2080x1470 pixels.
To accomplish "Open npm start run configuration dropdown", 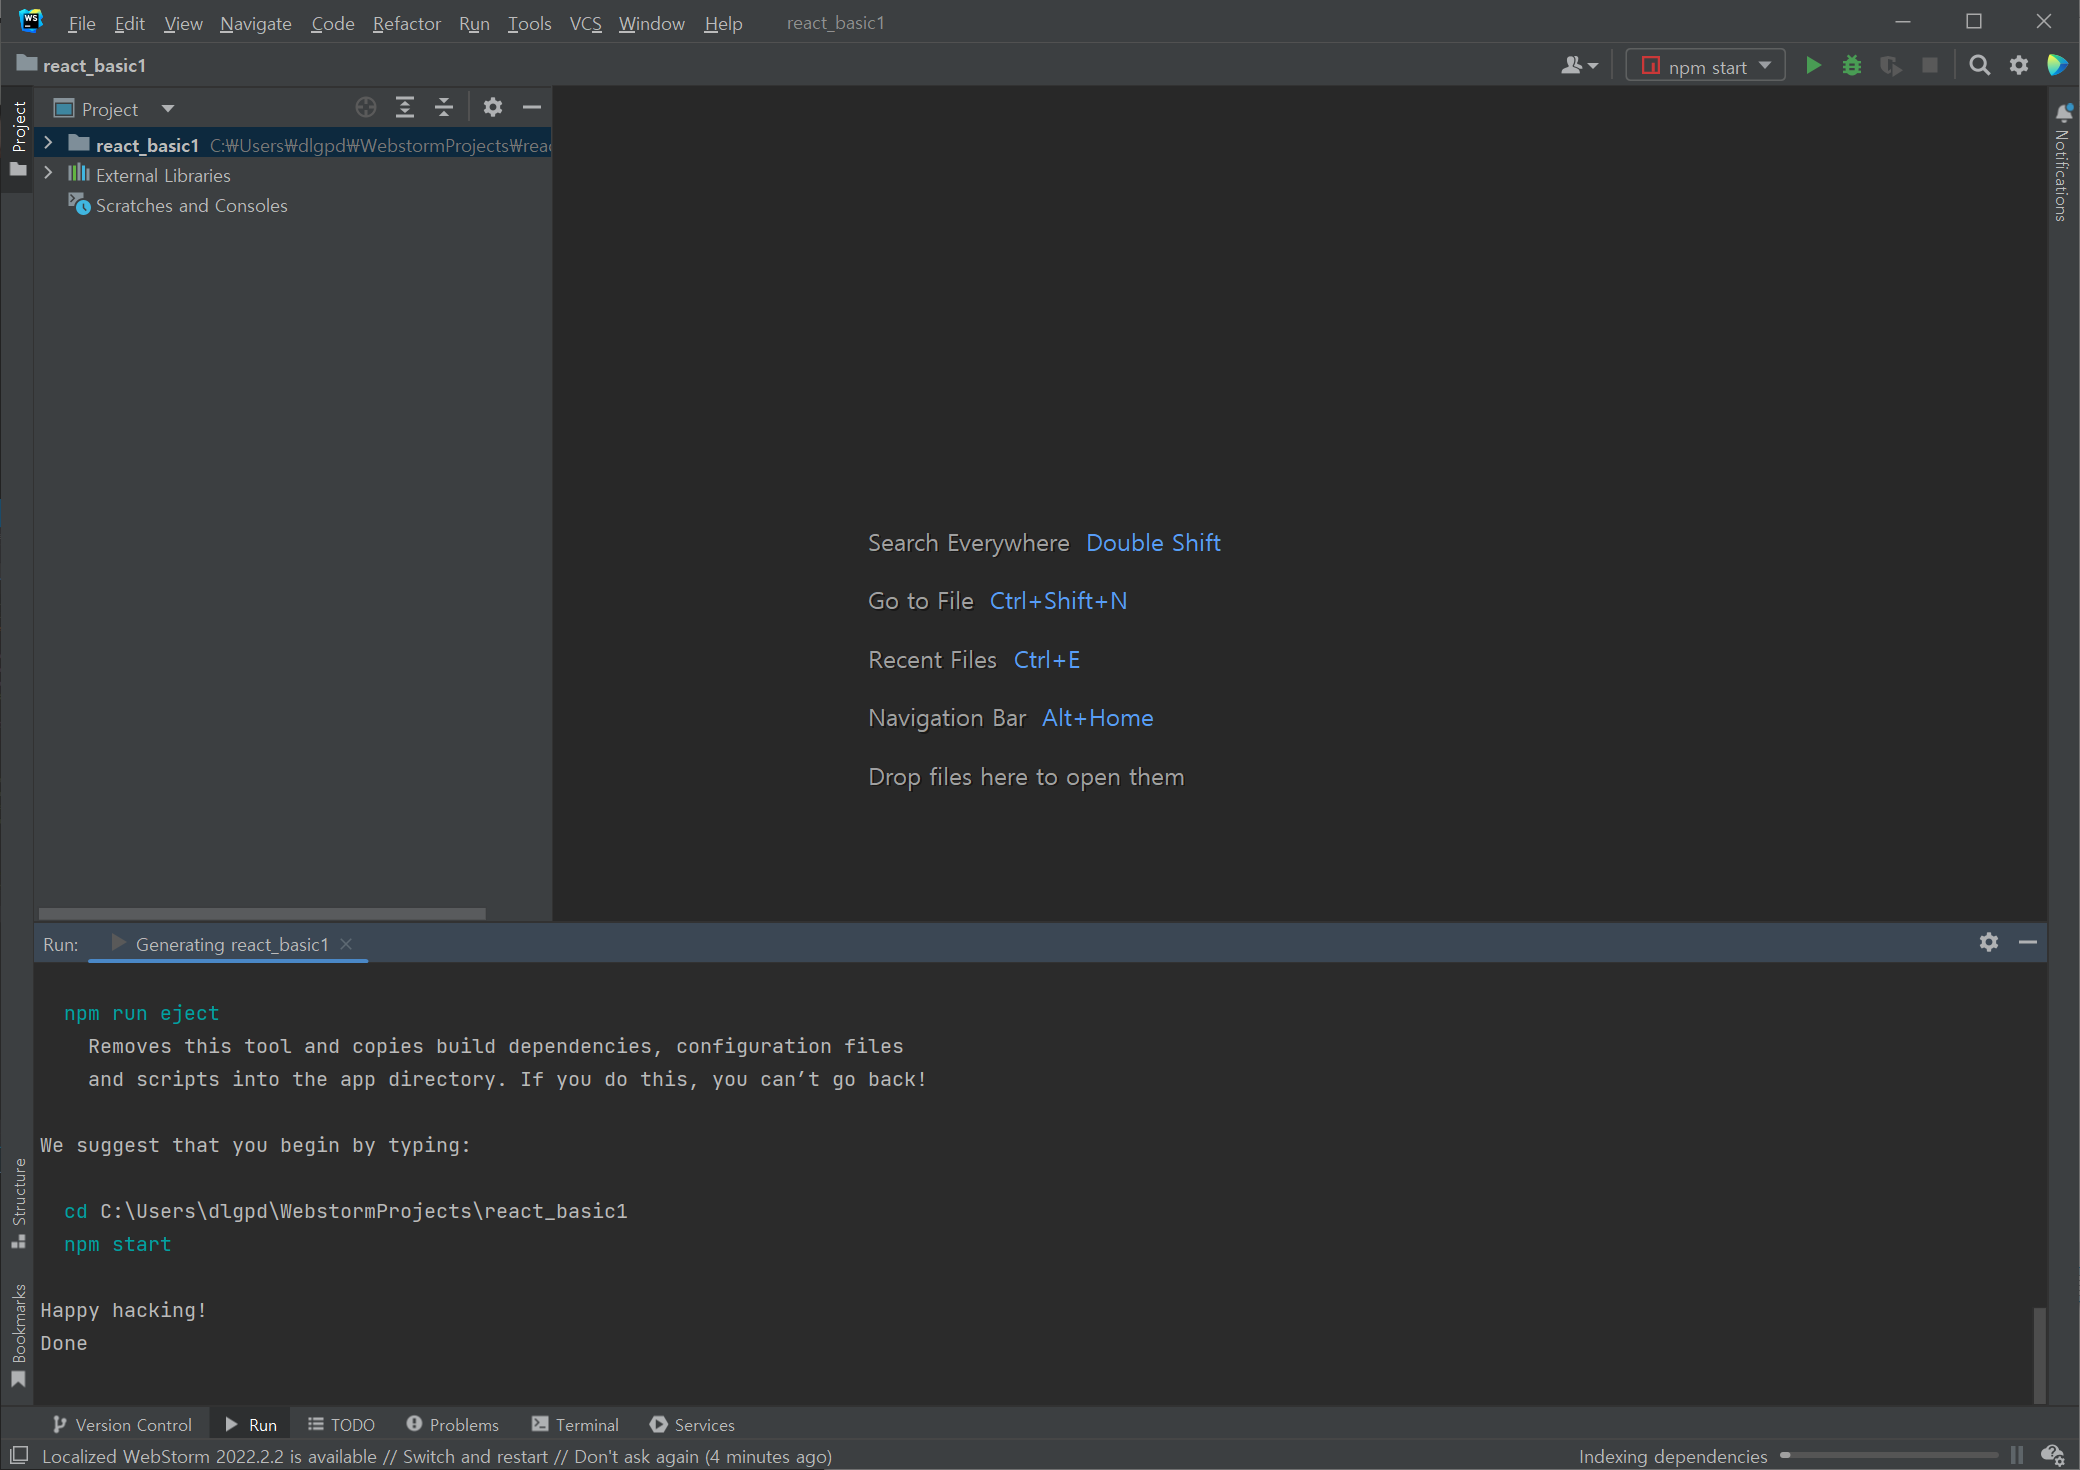I will pos(1706,66).
